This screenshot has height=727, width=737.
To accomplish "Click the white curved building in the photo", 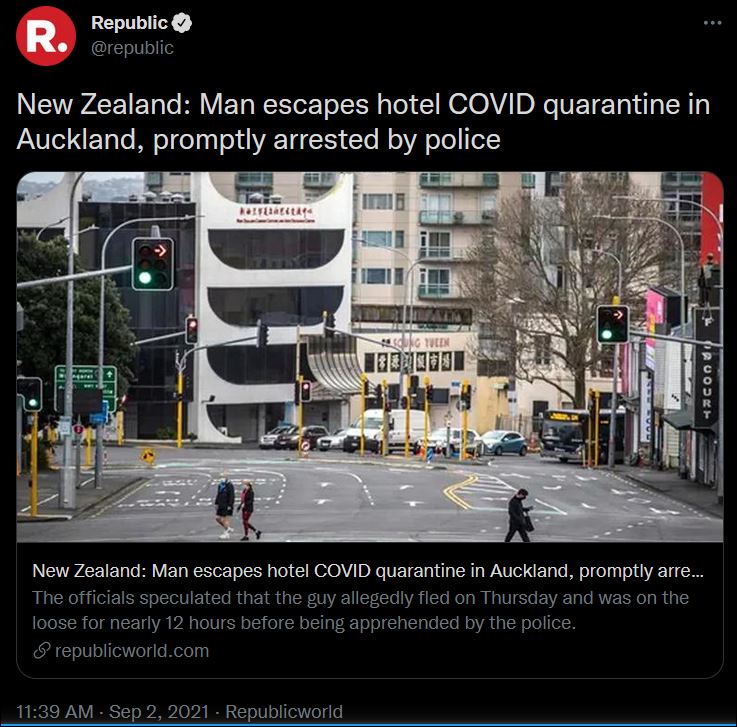I will [x=273, y=308].
